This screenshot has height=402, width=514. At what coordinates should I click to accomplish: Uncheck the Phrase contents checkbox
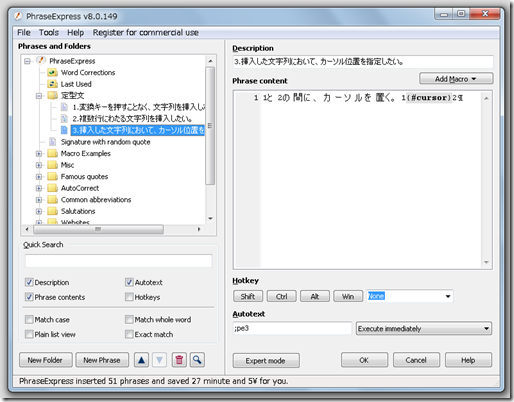pyautogui.click(x=29, y=297)
